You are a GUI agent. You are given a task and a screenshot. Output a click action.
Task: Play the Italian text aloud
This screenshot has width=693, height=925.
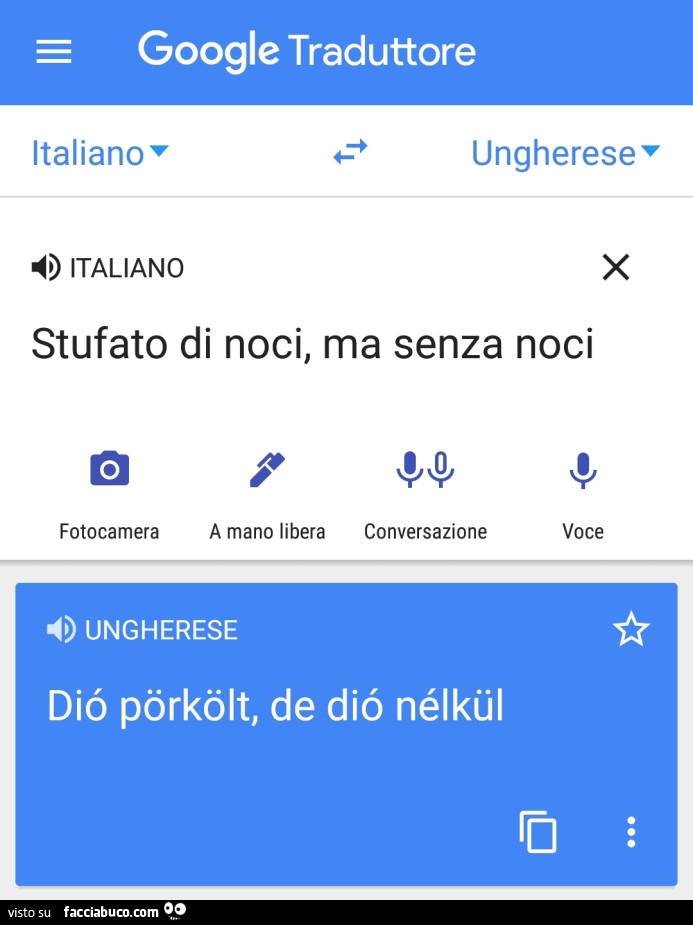click(46, 267)
